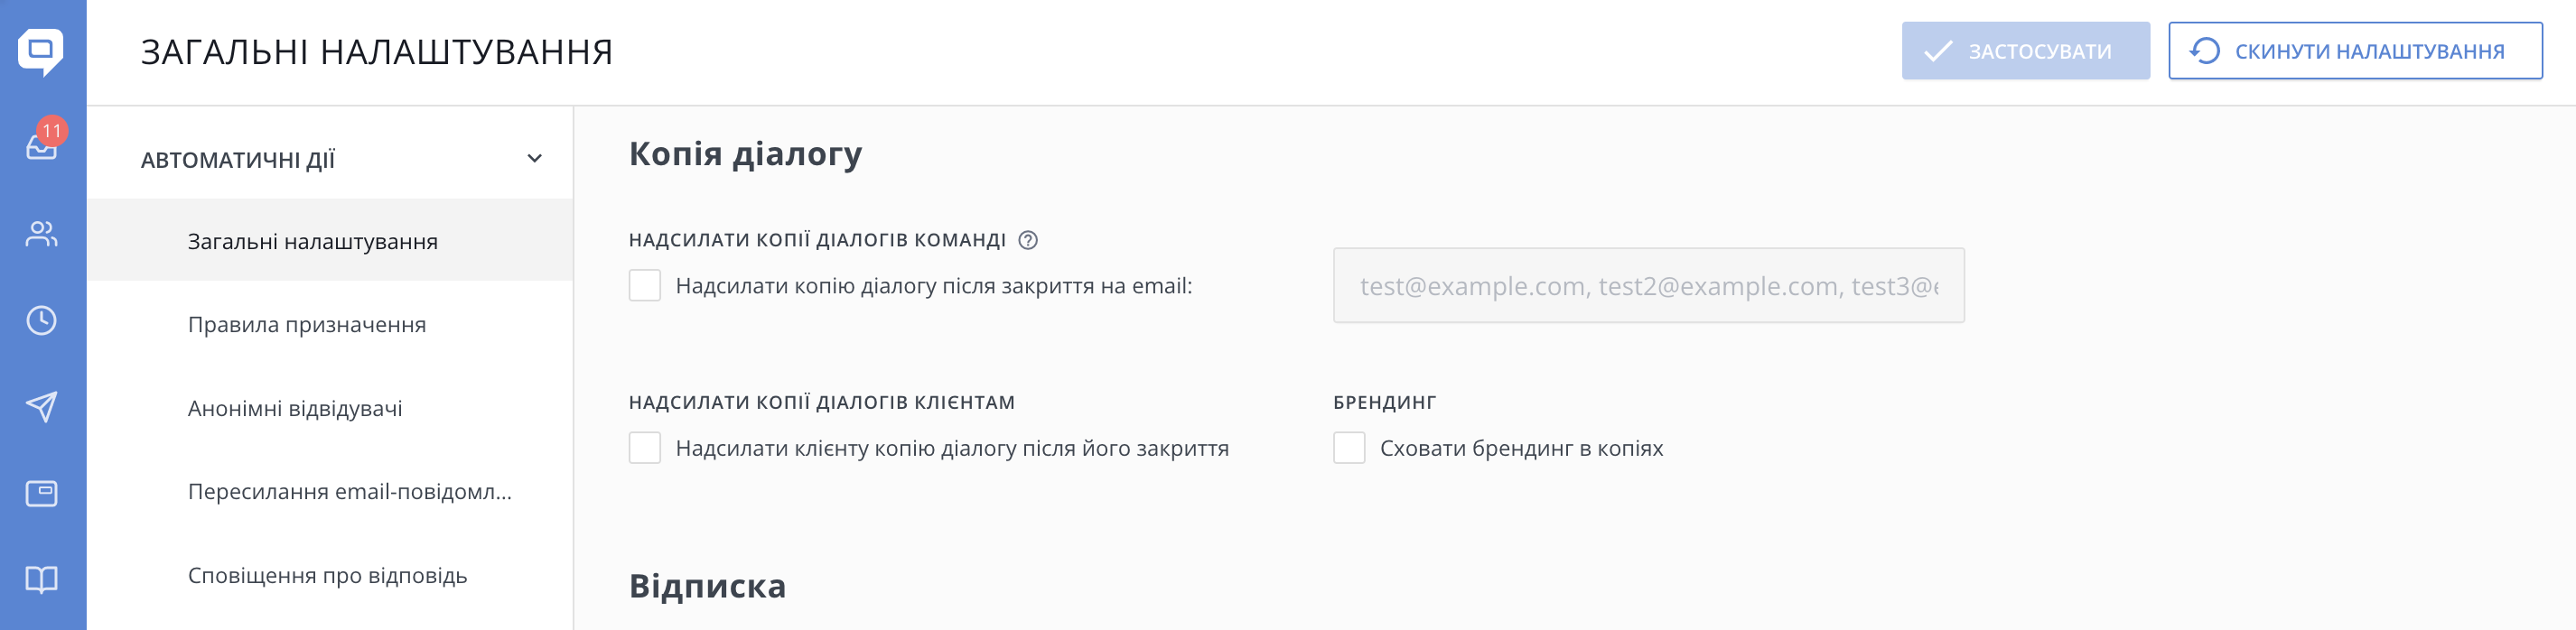The height and width of the screenshot is (630, 2576).
Task: Open the knowledge base book icon
Action: tap(41, 580)
